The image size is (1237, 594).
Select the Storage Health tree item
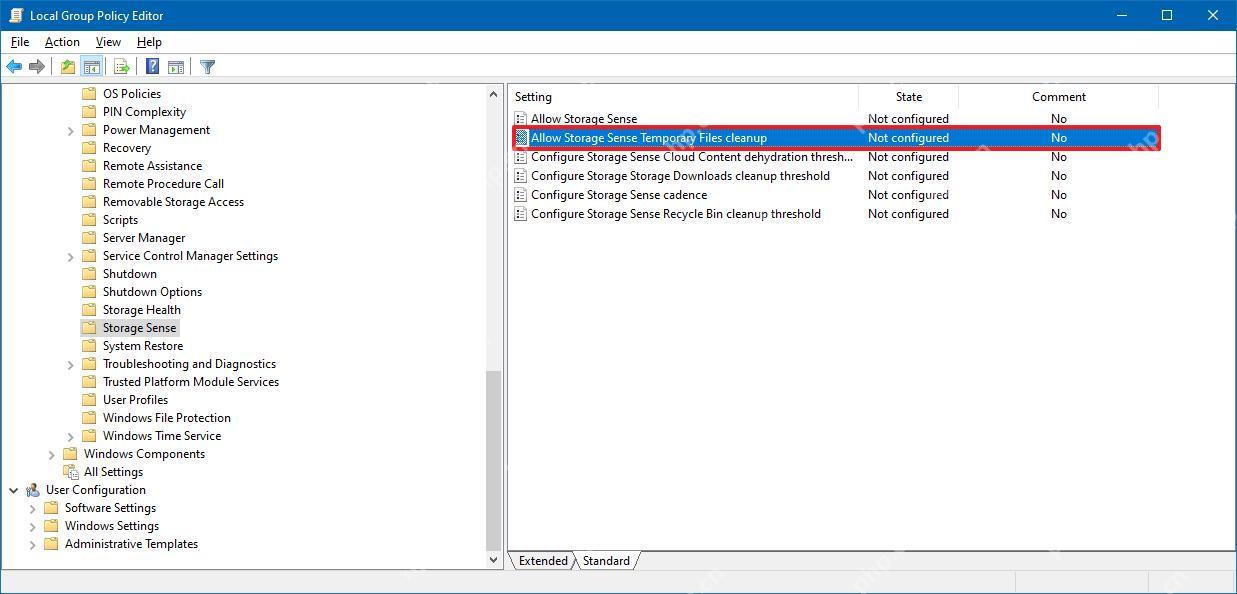coord(141,310)
